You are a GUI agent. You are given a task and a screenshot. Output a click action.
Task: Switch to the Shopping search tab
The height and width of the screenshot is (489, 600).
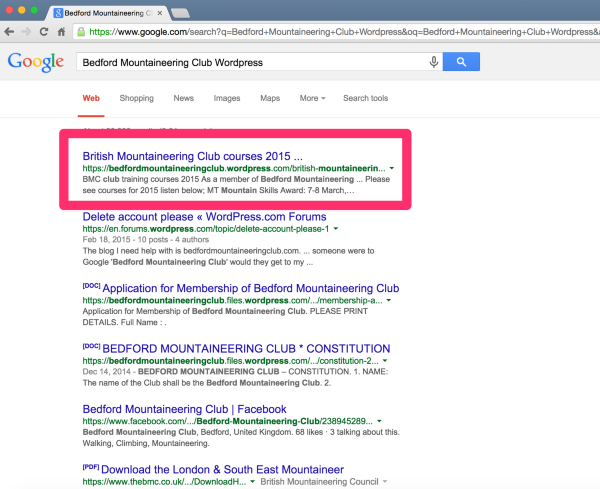tap(136, 98)
